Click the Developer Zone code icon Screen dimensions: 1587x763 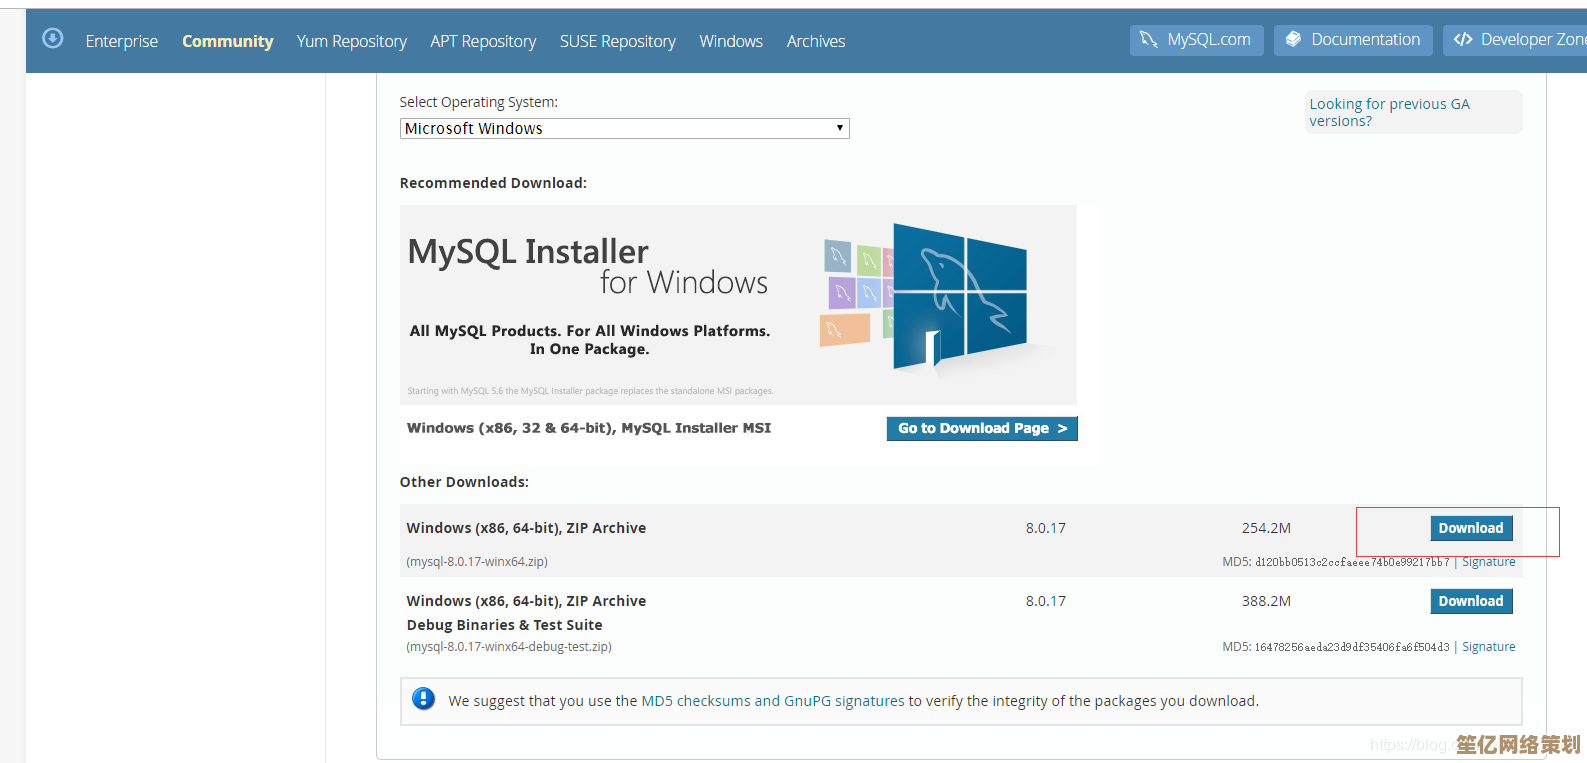click(x=1463, y=40)
